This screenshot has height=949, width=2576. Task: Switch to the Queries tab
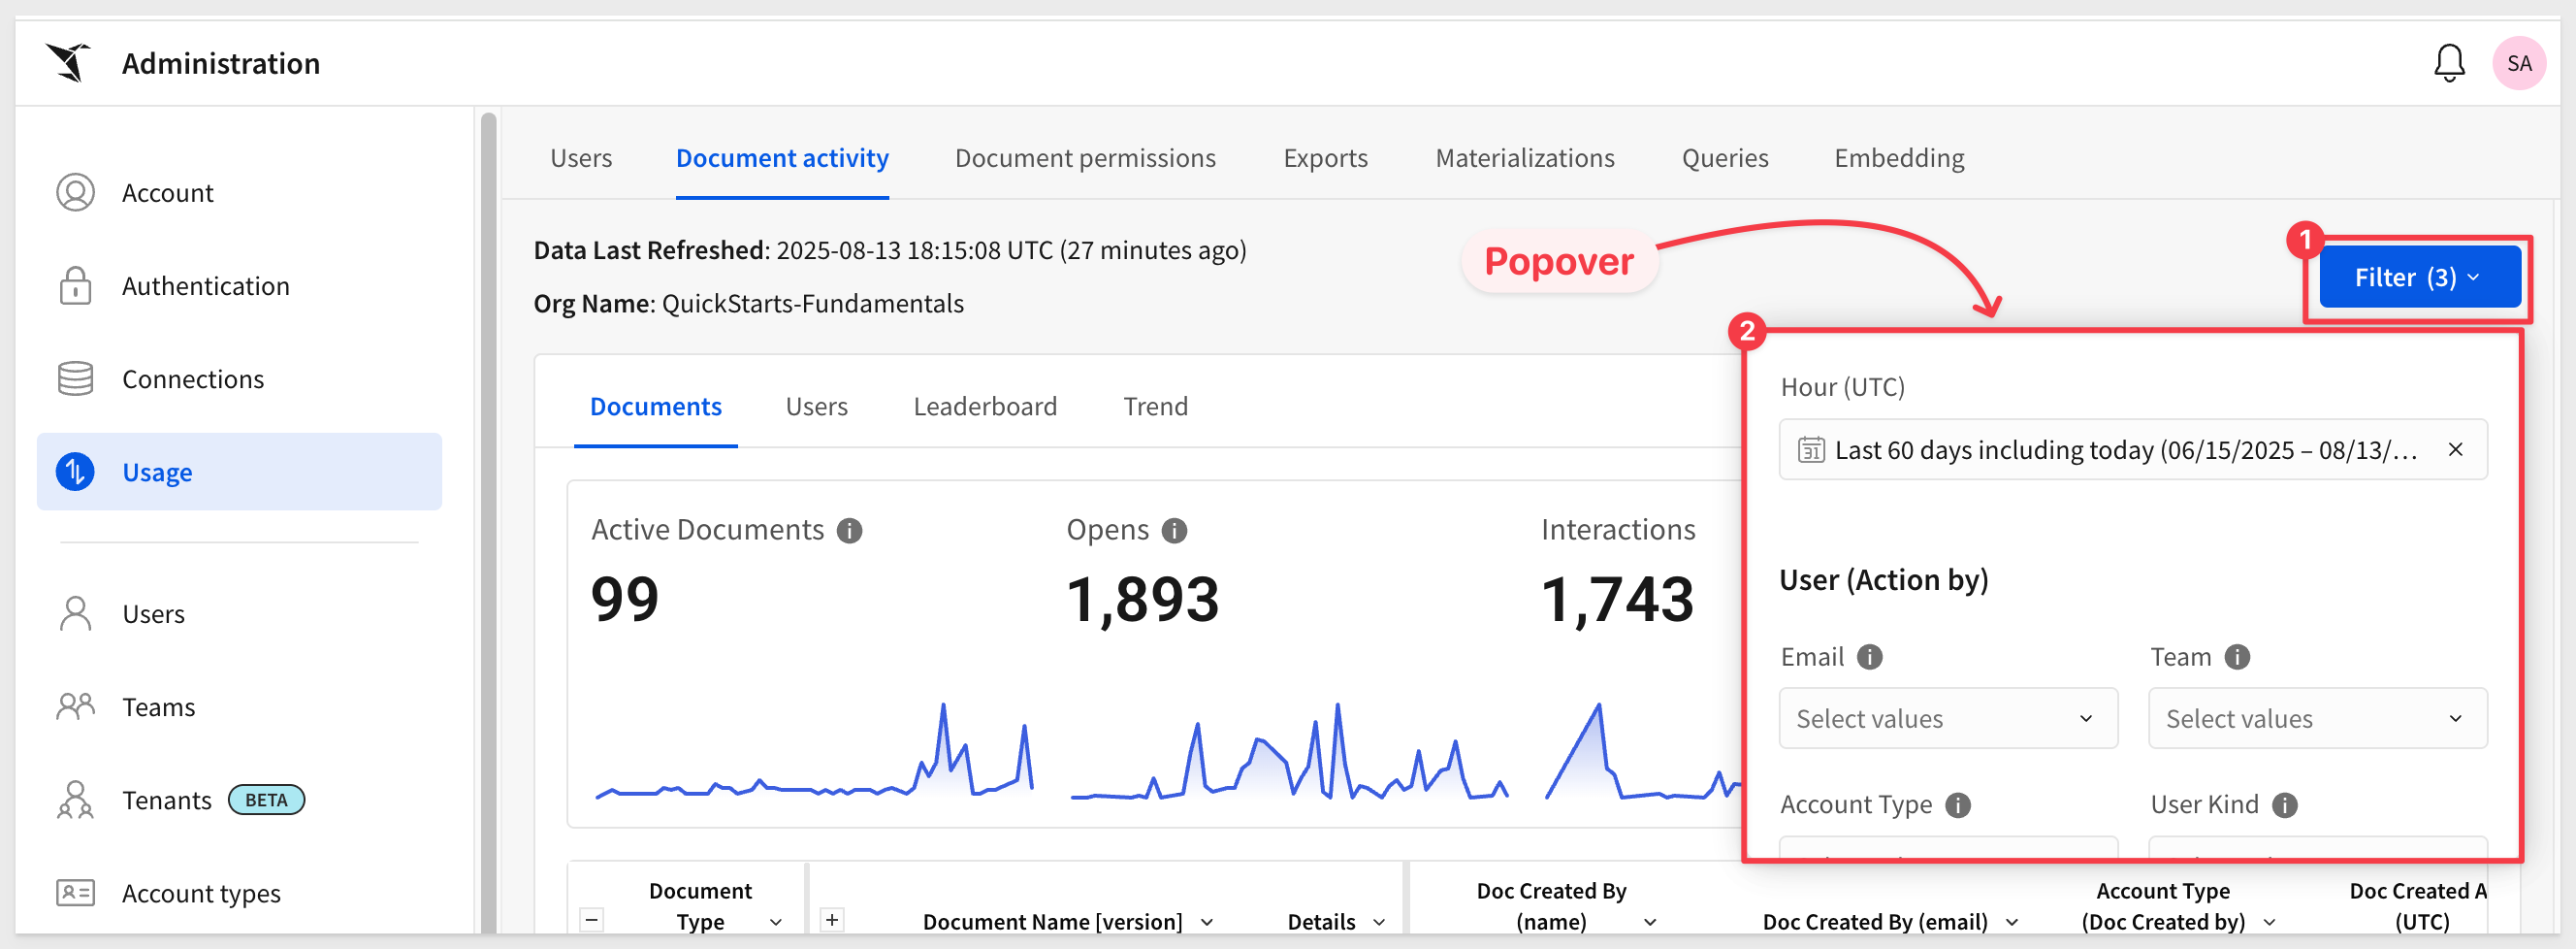coord(1725,158)
